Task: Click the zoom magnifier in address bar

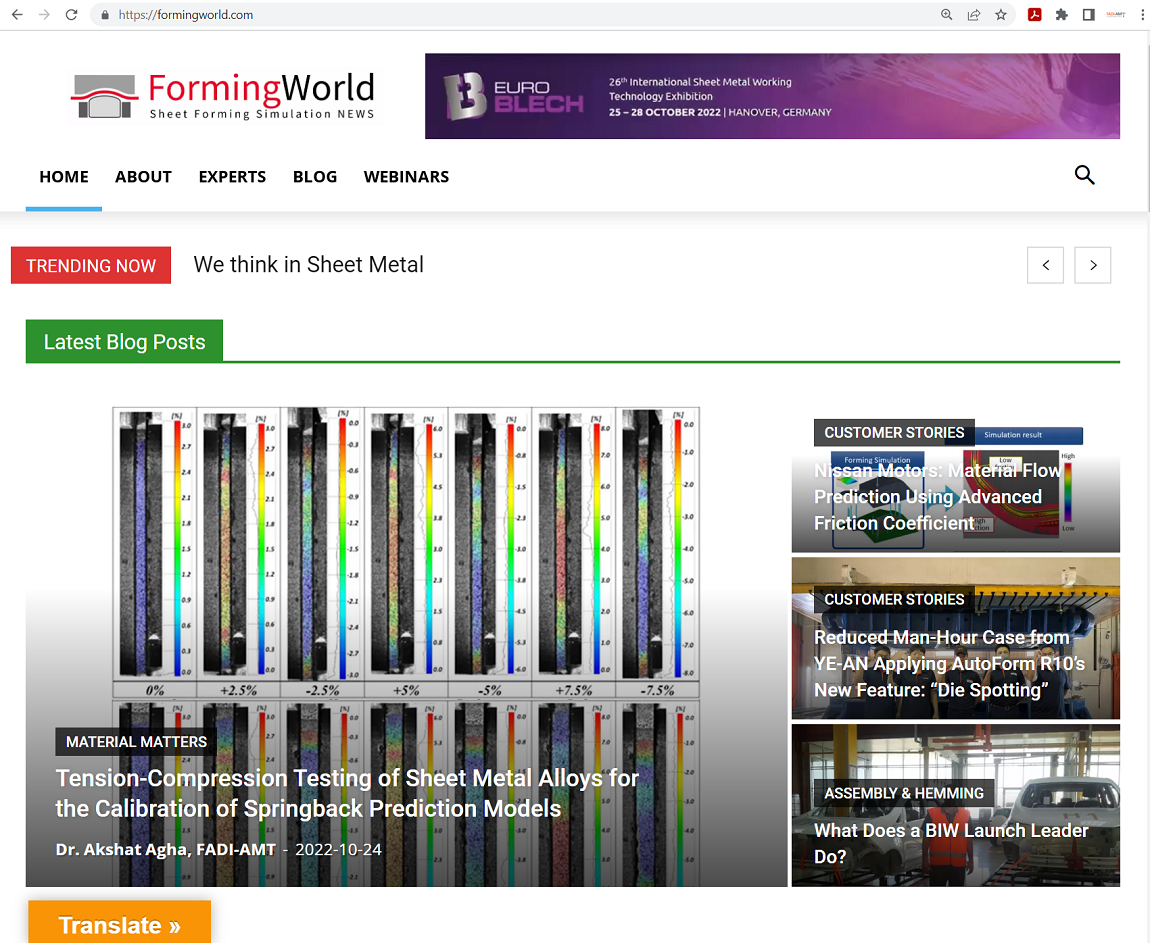Action: (x=946, y=15)
